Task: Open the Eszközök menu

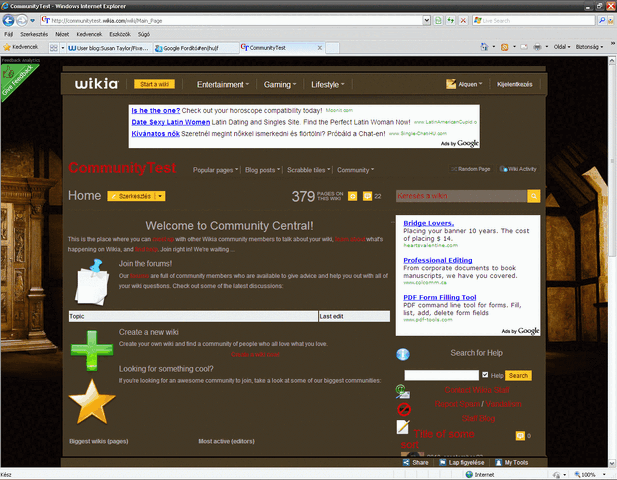Action: (x=120, y=34)
